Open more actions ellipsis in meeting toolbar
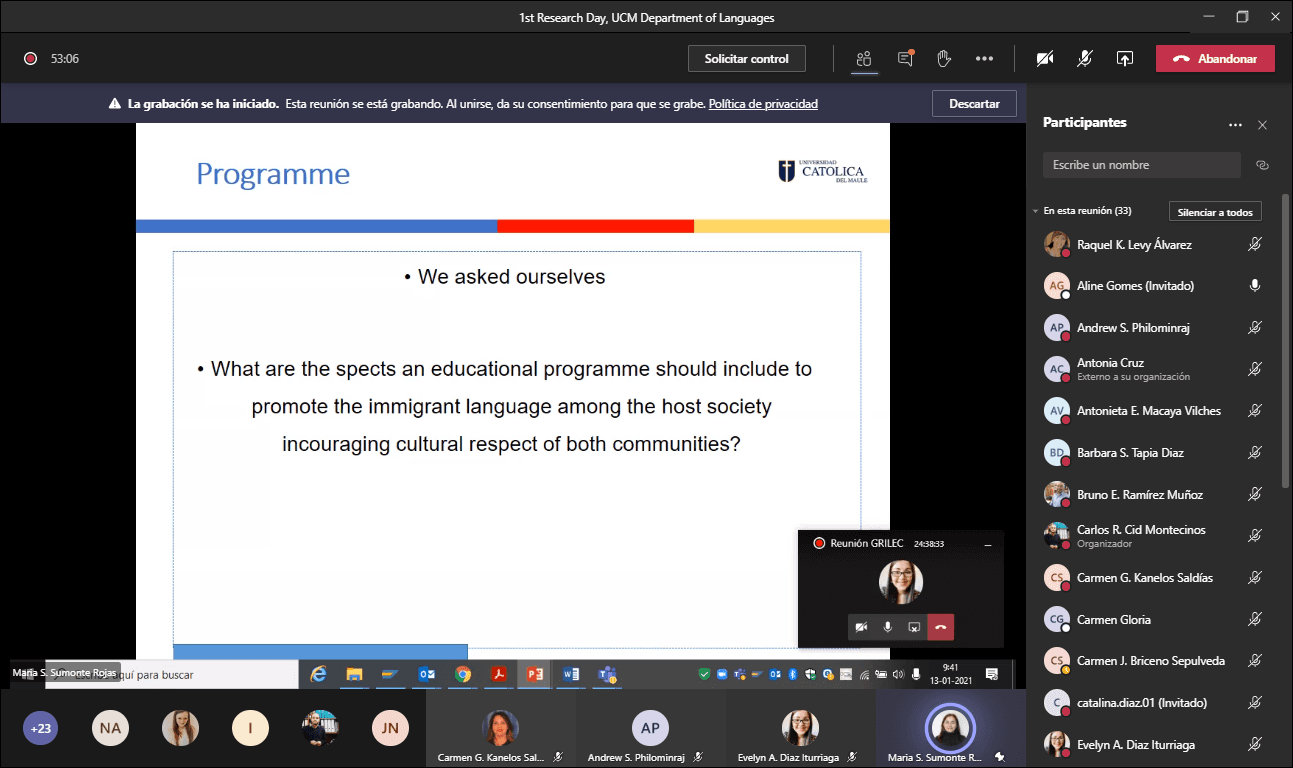1293x768 pixels. (984, 59)
